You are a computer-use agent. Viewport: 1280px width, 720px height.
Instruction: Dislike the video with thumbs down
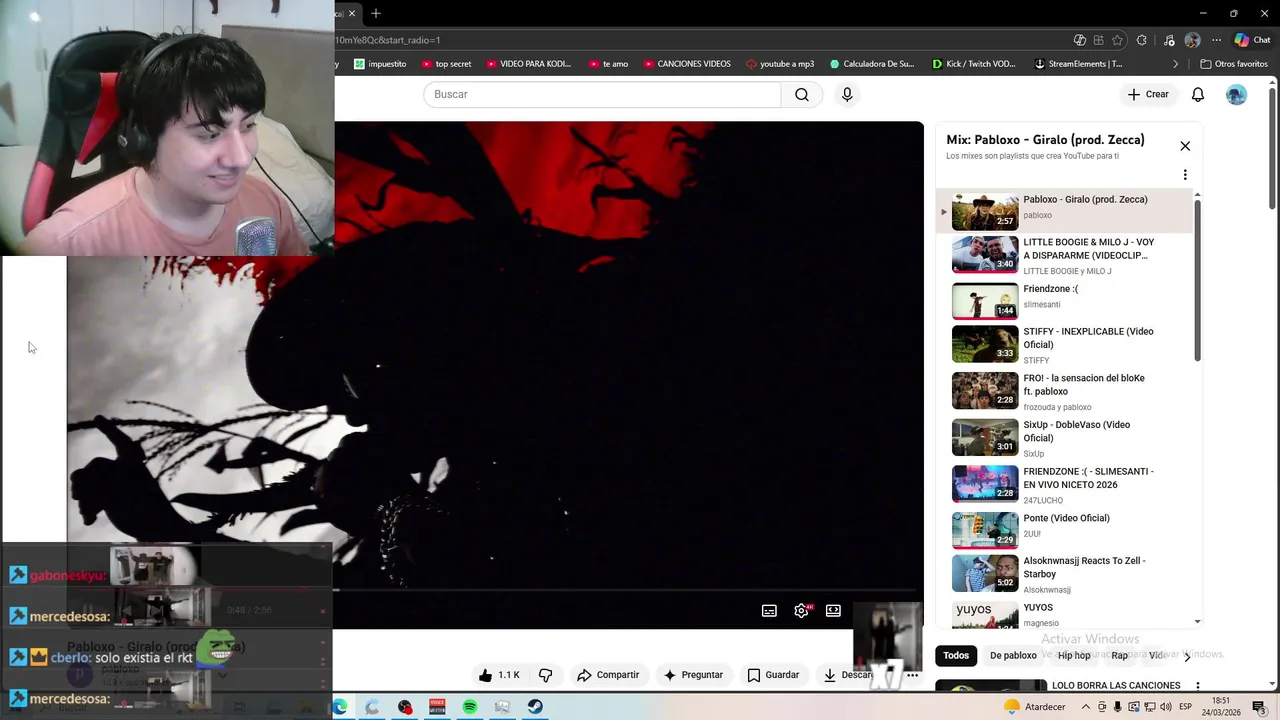click(x=545, y=675)
